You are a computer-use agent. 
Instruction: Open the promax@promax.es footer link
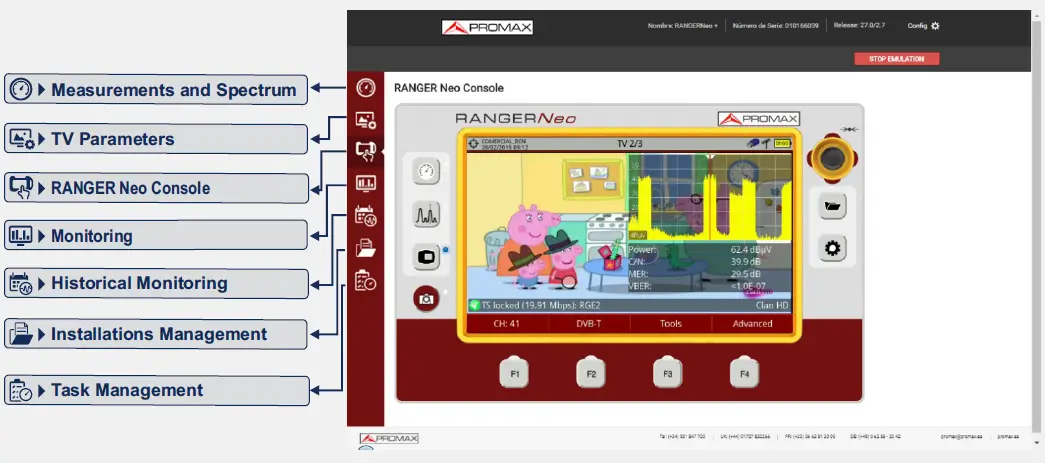click(962, 437)
